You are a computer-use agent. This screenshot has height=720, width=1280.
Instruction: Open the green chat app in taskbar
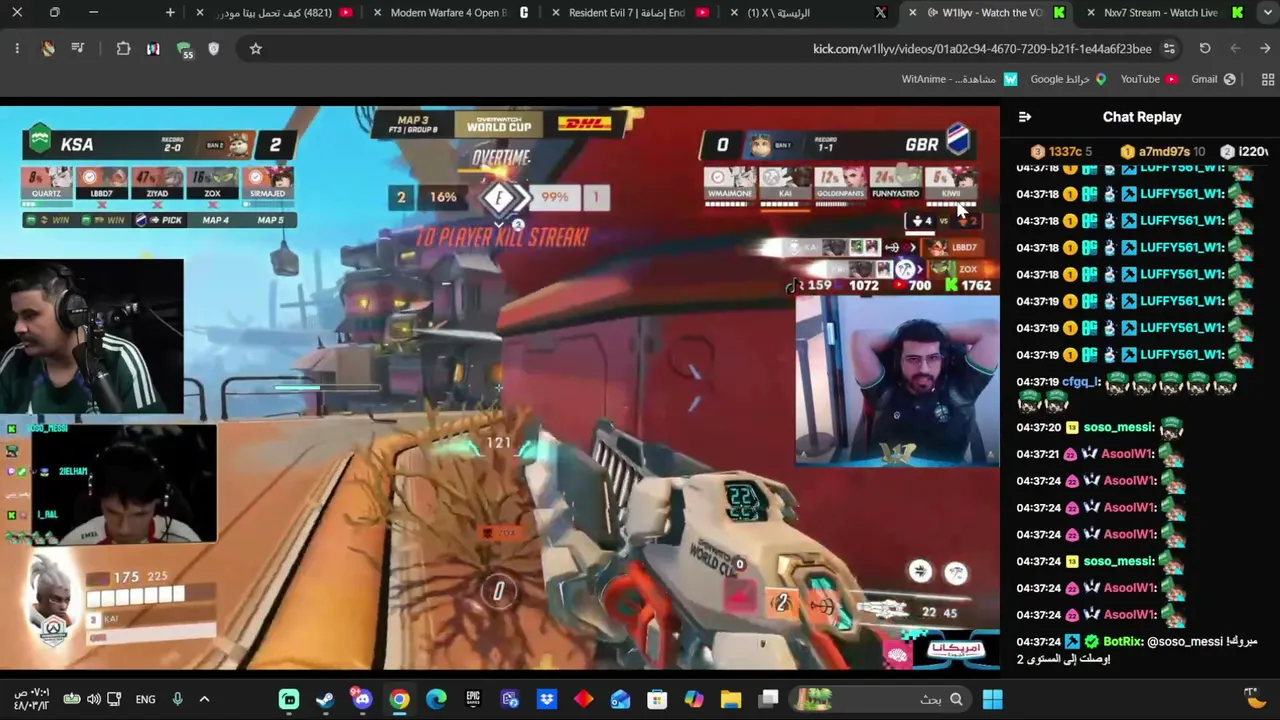pos(289,699)
